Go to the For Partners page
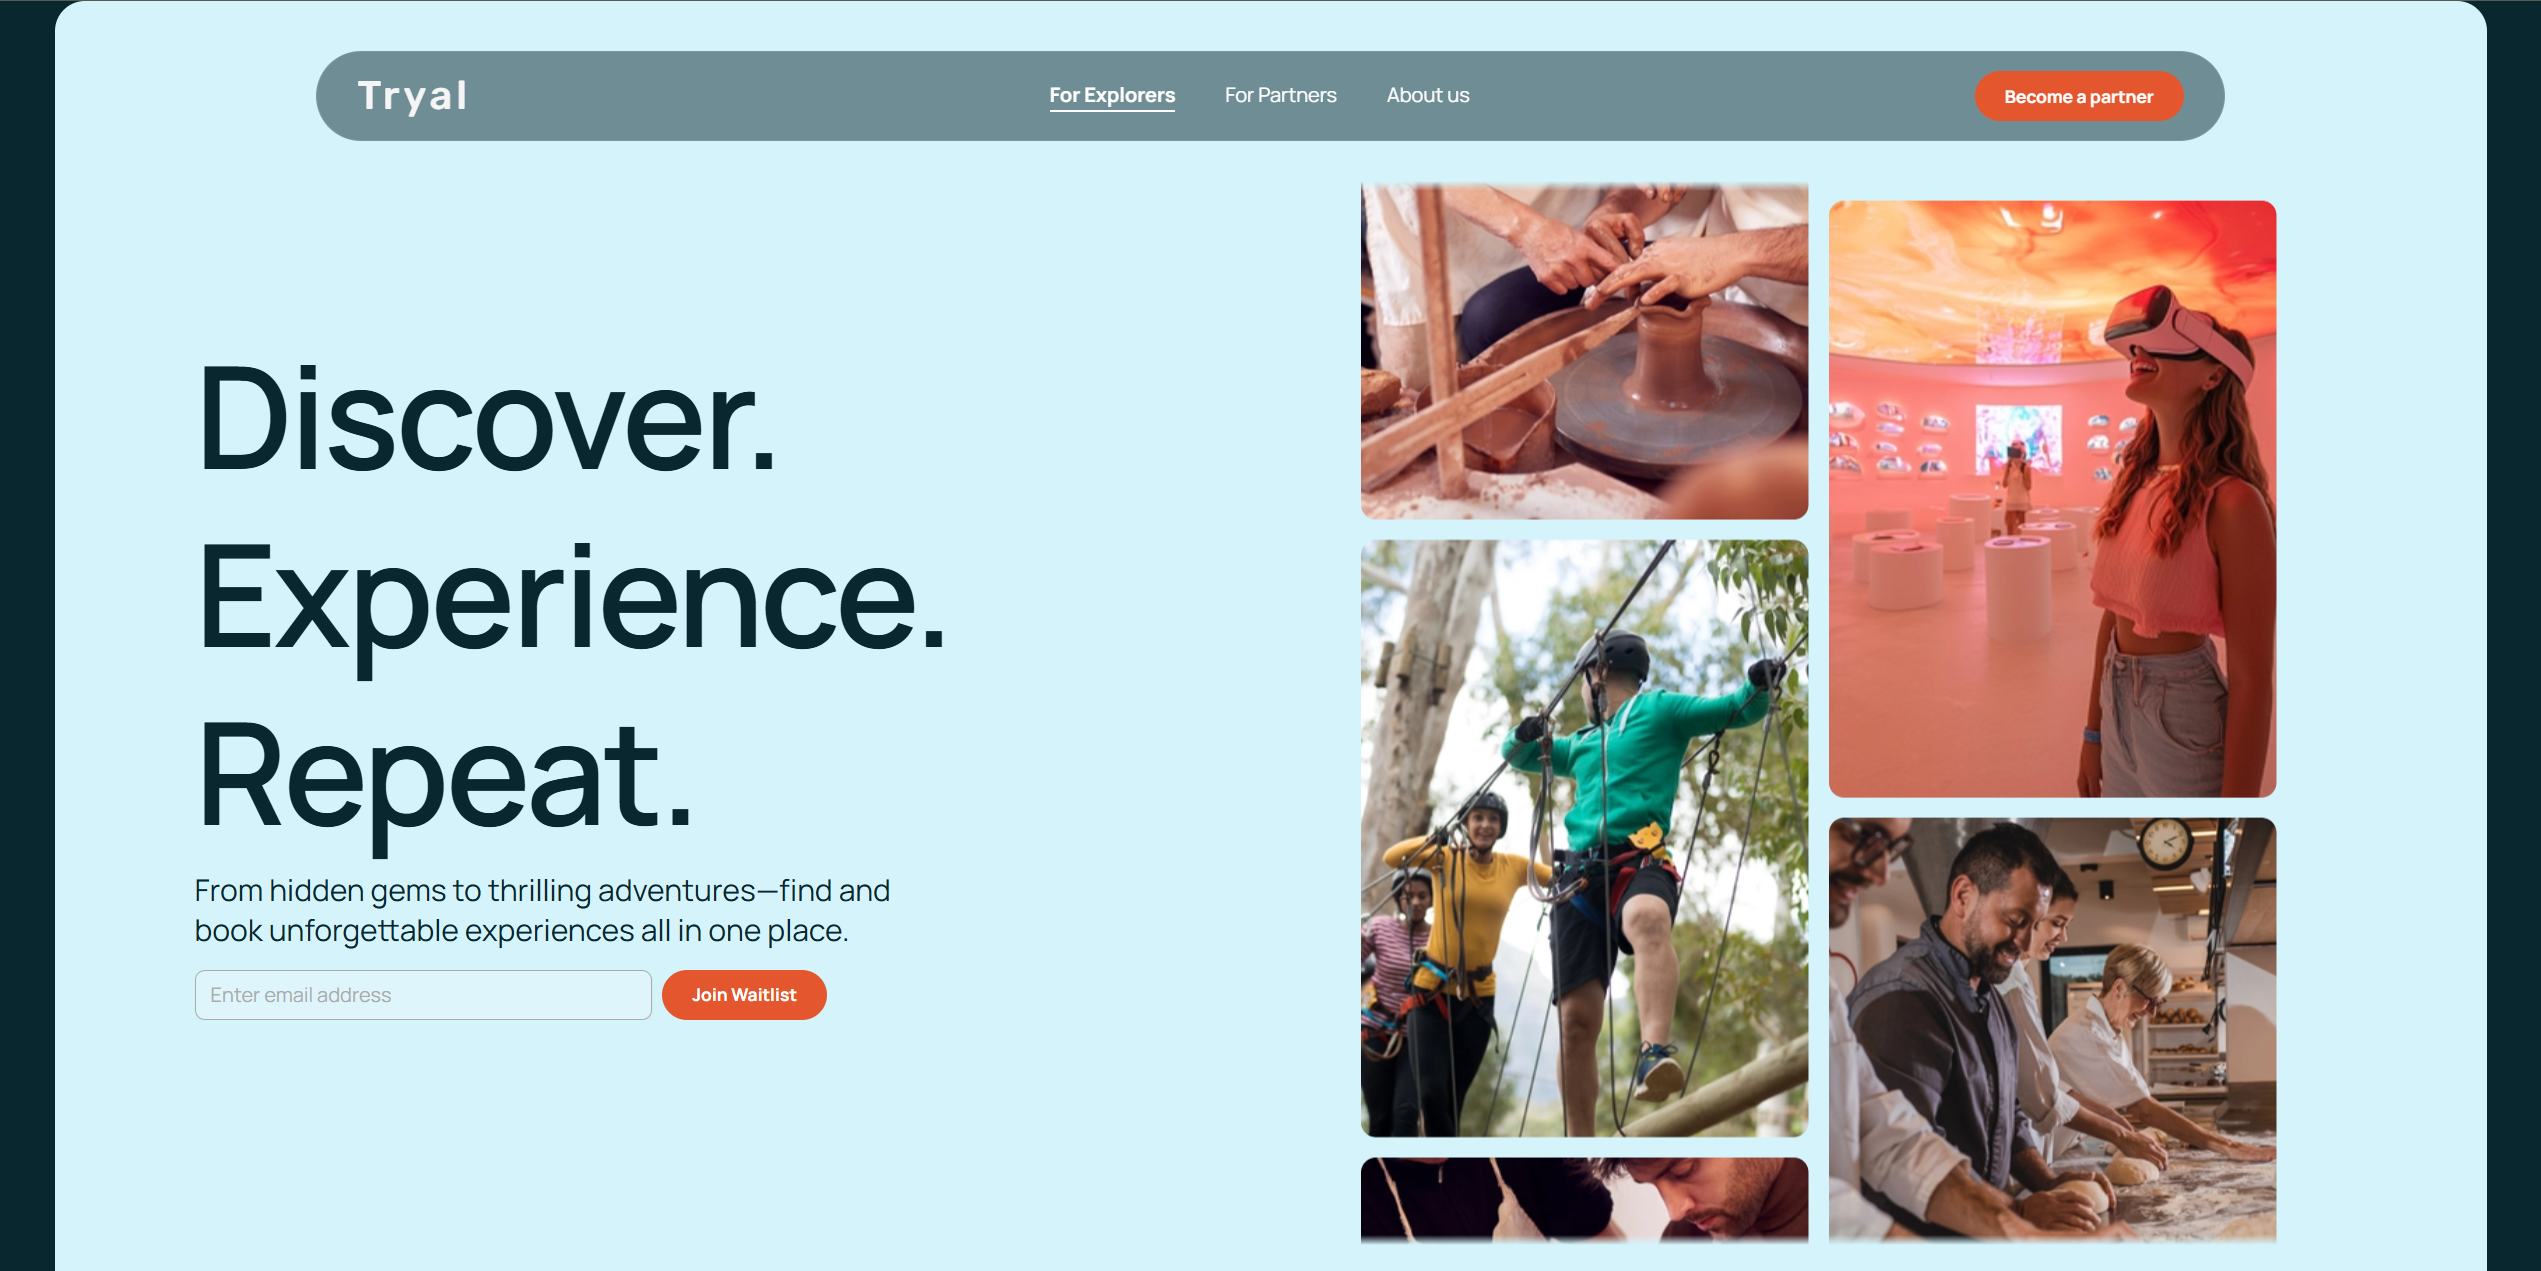The width and height of the screenshot is (2541, 1271). [1280, 95]
